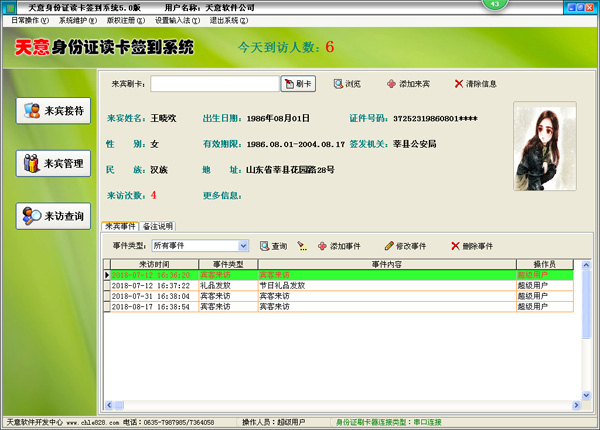The image size is (600, 430).
Task: Expand the 事件类型 dropdown
Action: tap(243, 245)
